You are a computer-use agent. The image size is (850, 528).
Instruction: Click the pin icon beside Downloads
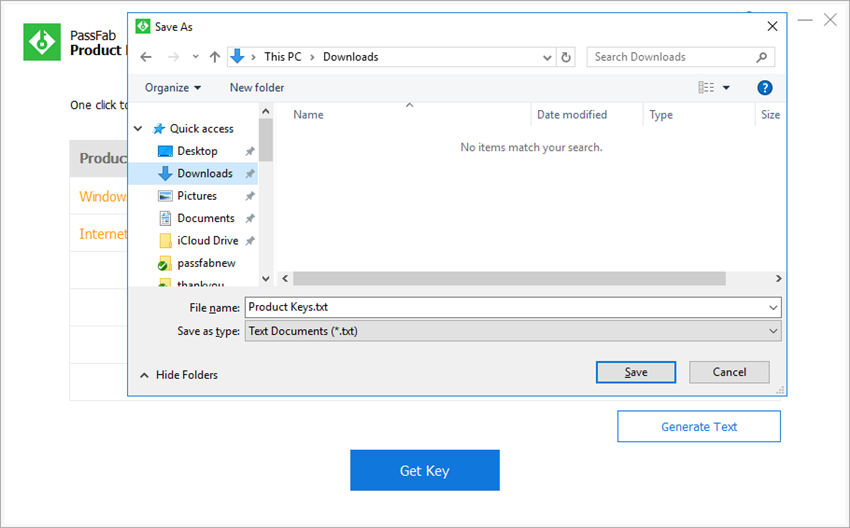click(x=250, y=173)
